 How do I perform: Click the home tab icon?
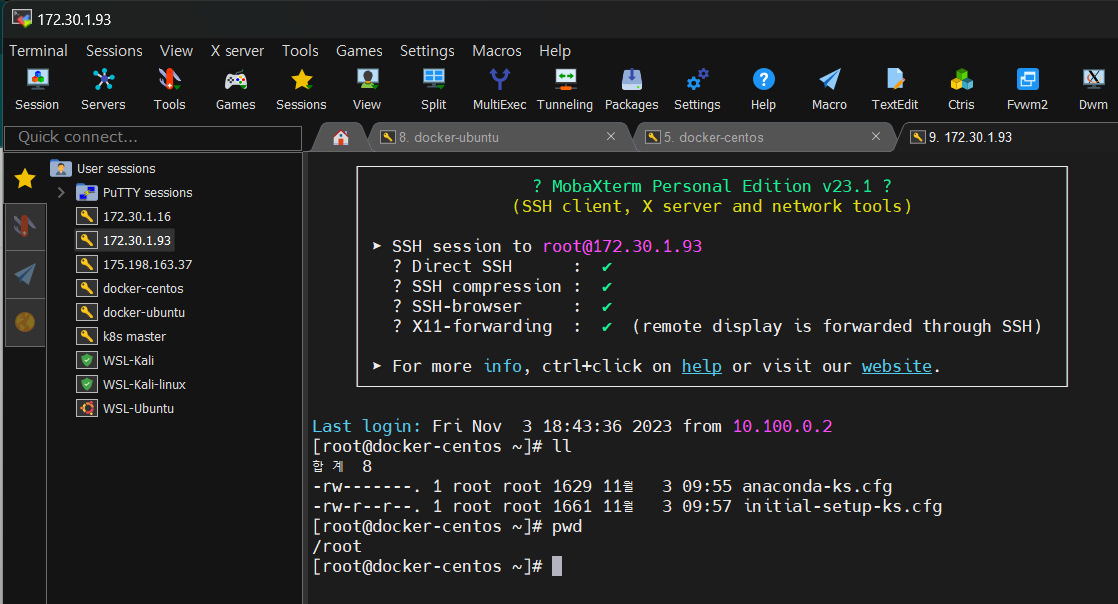[341, 137]
